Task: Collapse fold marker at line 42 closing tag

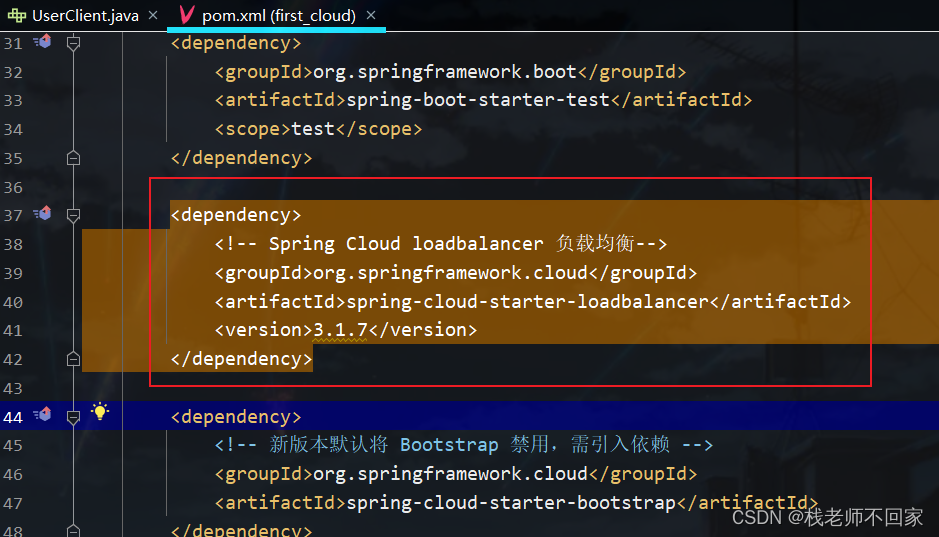Action: [73, 359]
